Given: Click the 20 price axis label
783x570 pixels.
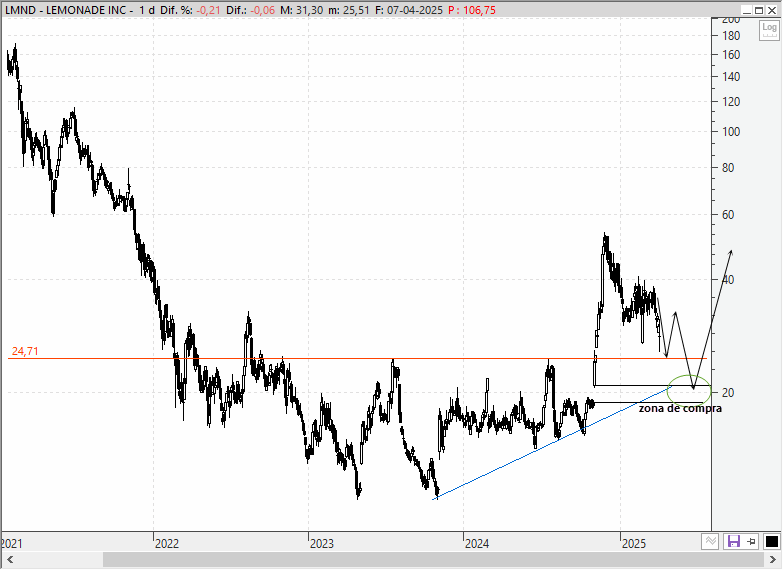Looking at the screenshot, I should pyautogui.click(x=728, y=393).
